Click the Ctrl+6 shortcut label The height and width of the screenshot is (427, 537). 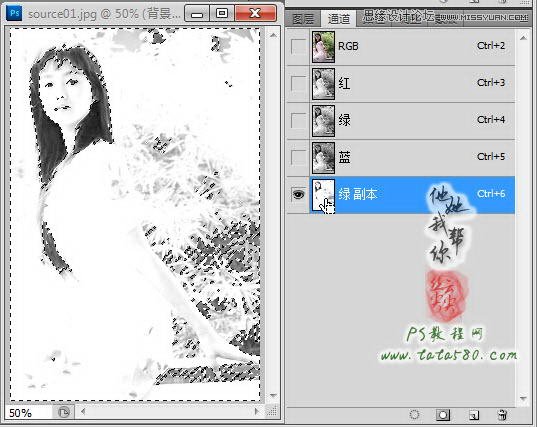tap(491, 194)
